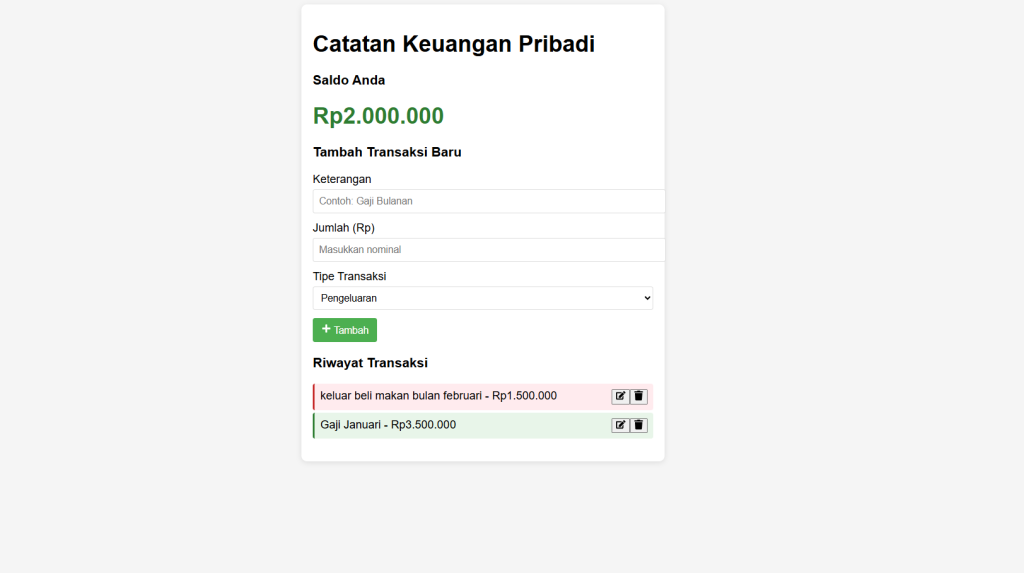Select the green Gaji Januari row text
The image size is (1024, 573).
(x=388, y=425)
